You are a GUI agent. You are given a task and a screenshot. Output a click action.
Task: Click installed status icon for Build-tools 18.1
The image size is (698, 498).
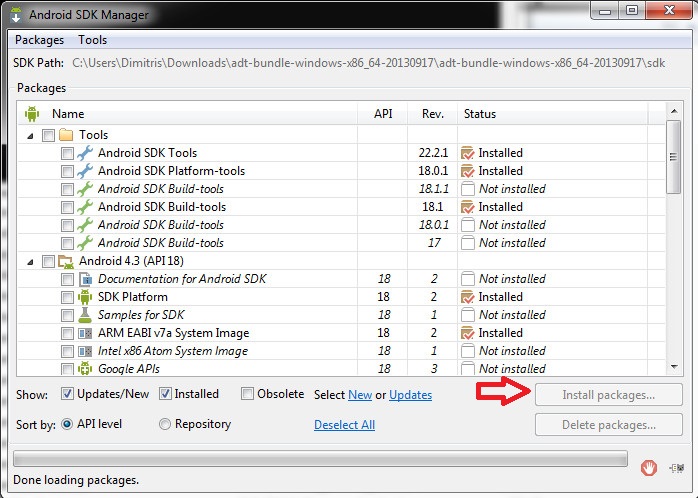(467, 207)
